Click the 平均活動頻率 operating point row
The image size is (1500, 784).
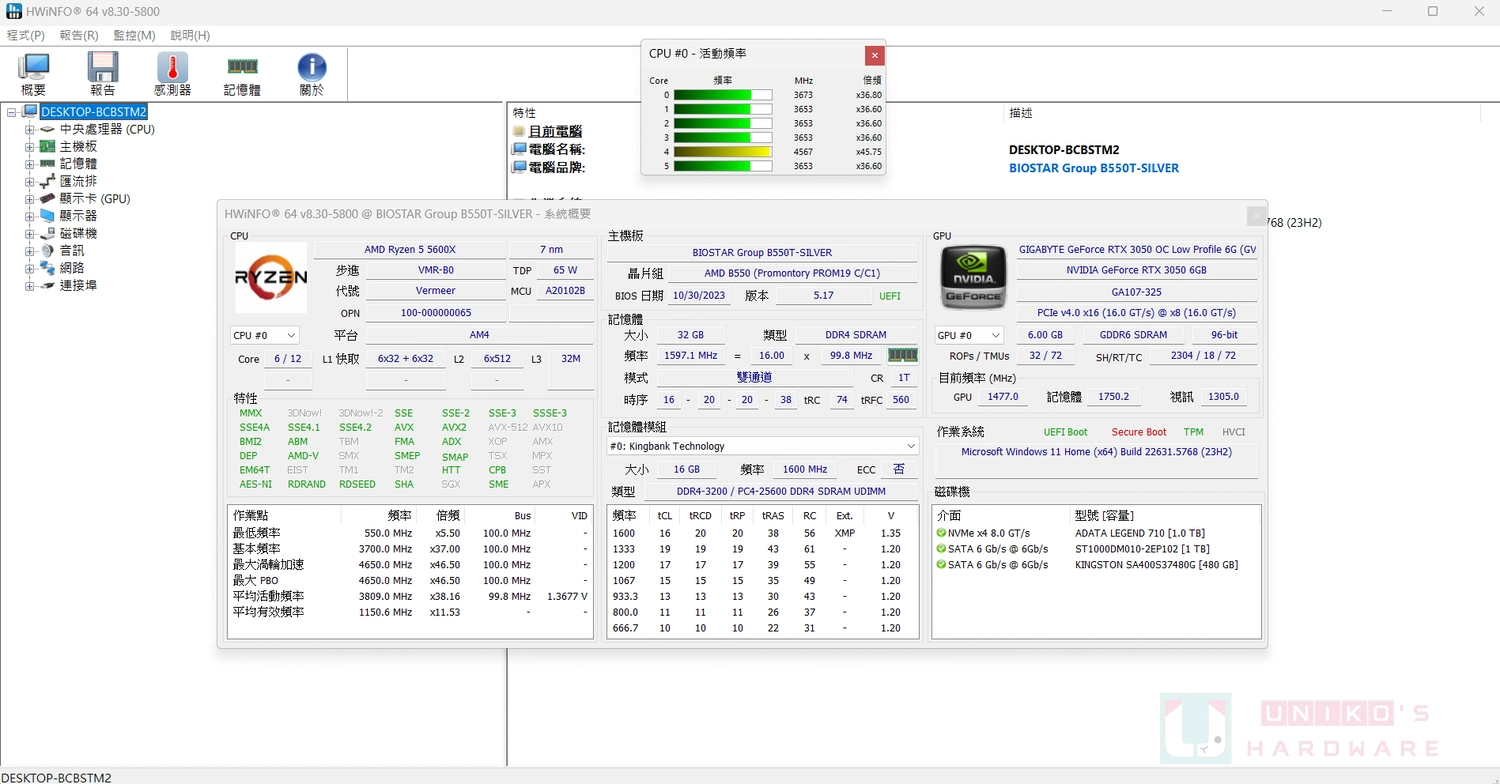[410, 596]
